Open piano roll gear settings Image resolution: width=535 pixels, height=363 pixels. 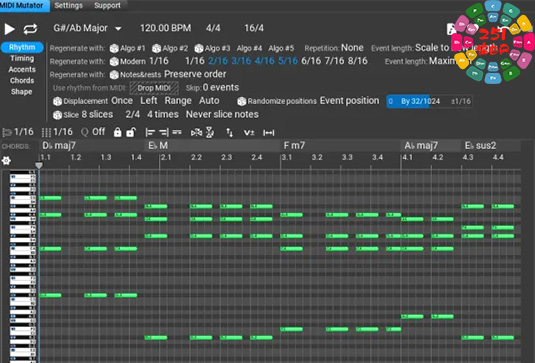pyautogui.click(x=6, y=160)
